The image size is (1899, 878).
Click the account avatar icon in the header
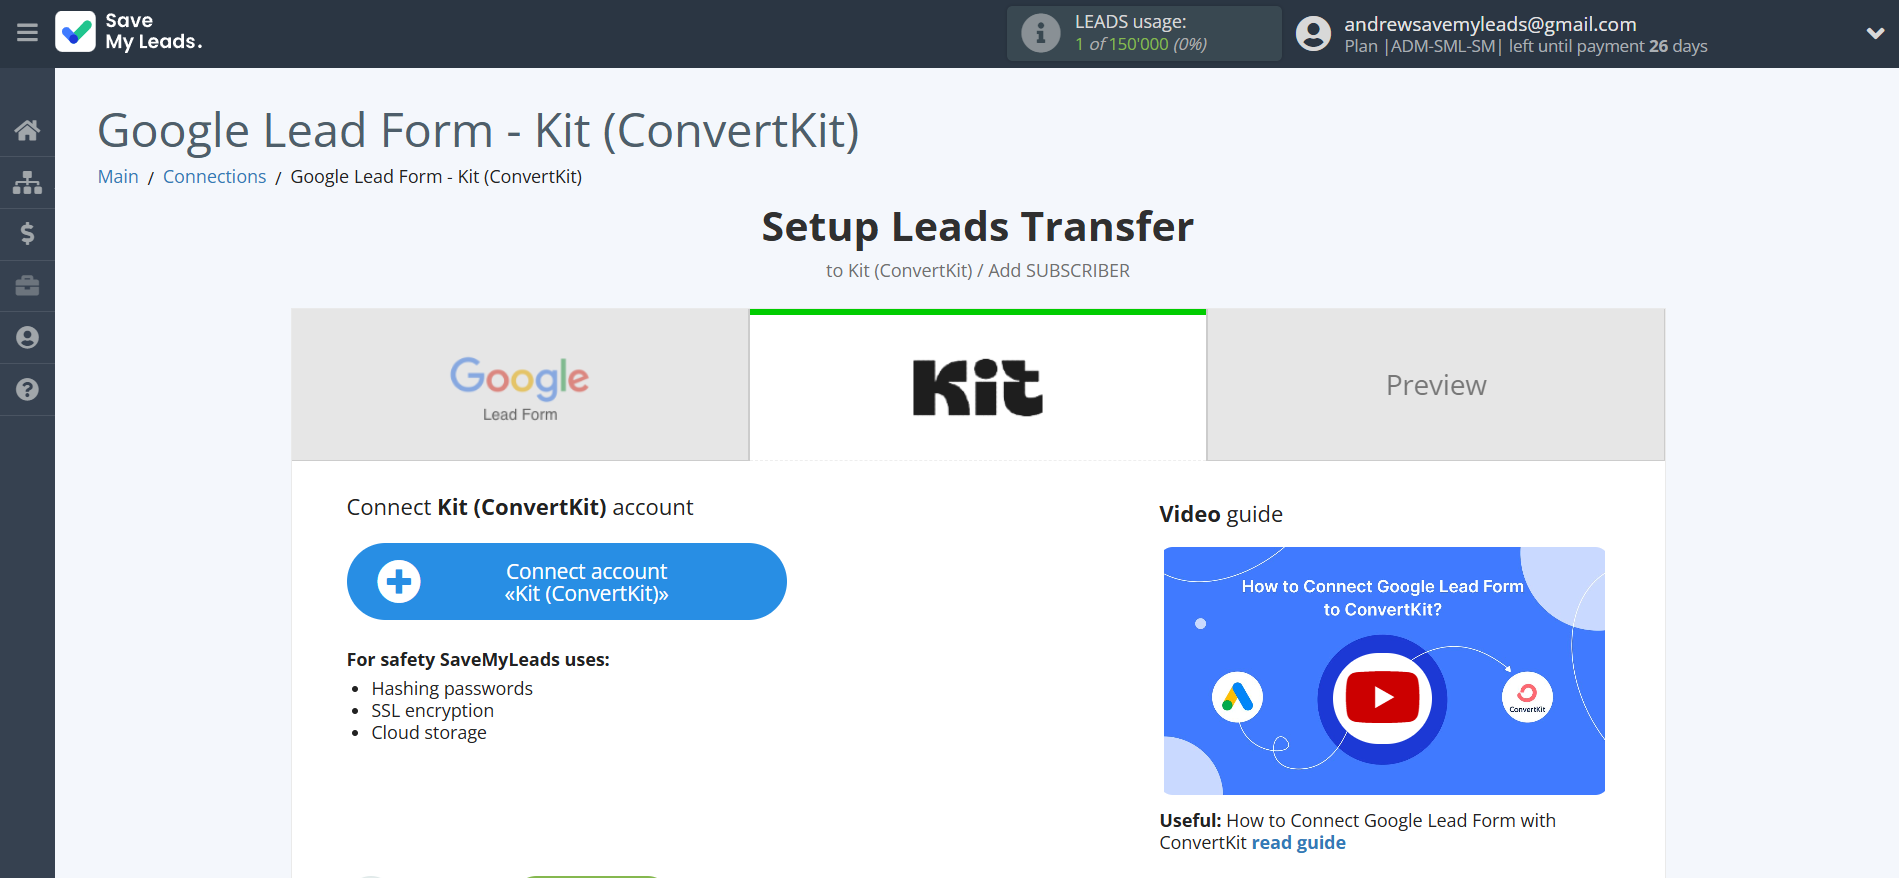[x=1313, y=34]
